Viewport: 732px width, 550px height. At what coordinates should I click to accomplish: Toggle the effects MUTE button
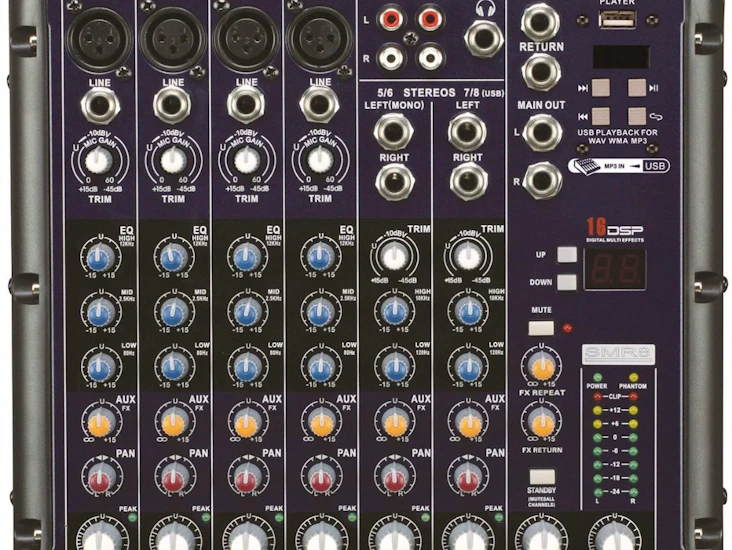tap(541, 328)
